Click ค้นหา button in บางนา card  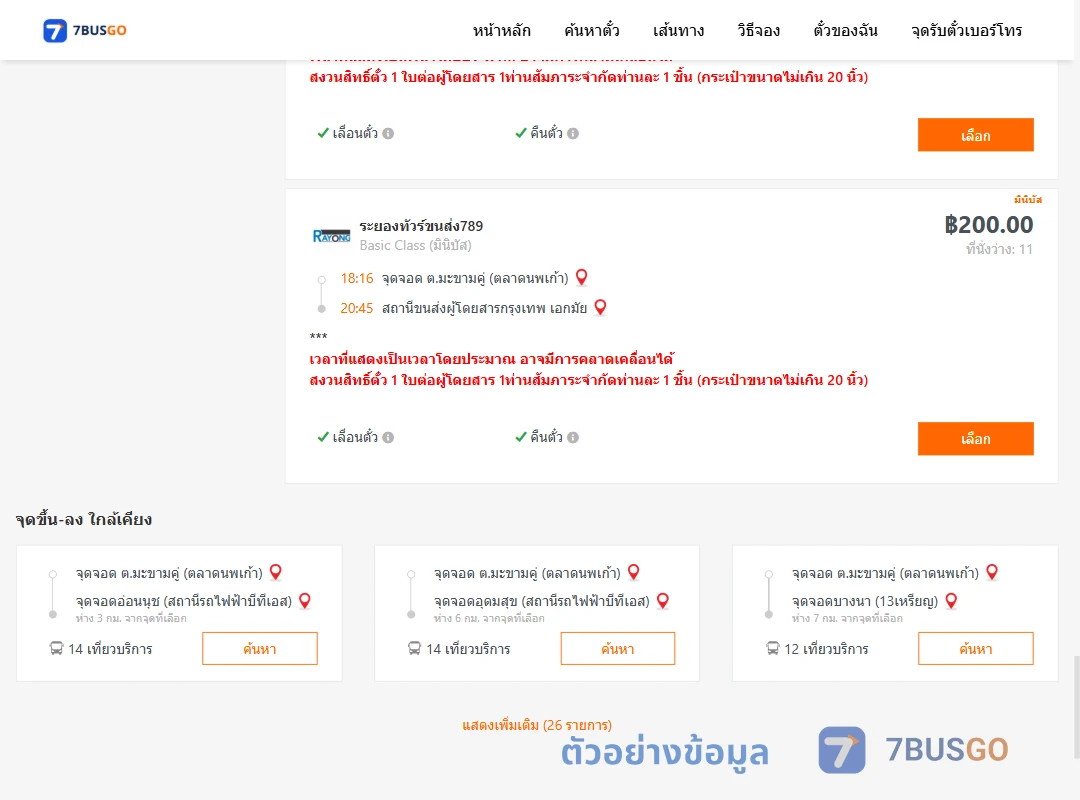click(x=975, y=648)
